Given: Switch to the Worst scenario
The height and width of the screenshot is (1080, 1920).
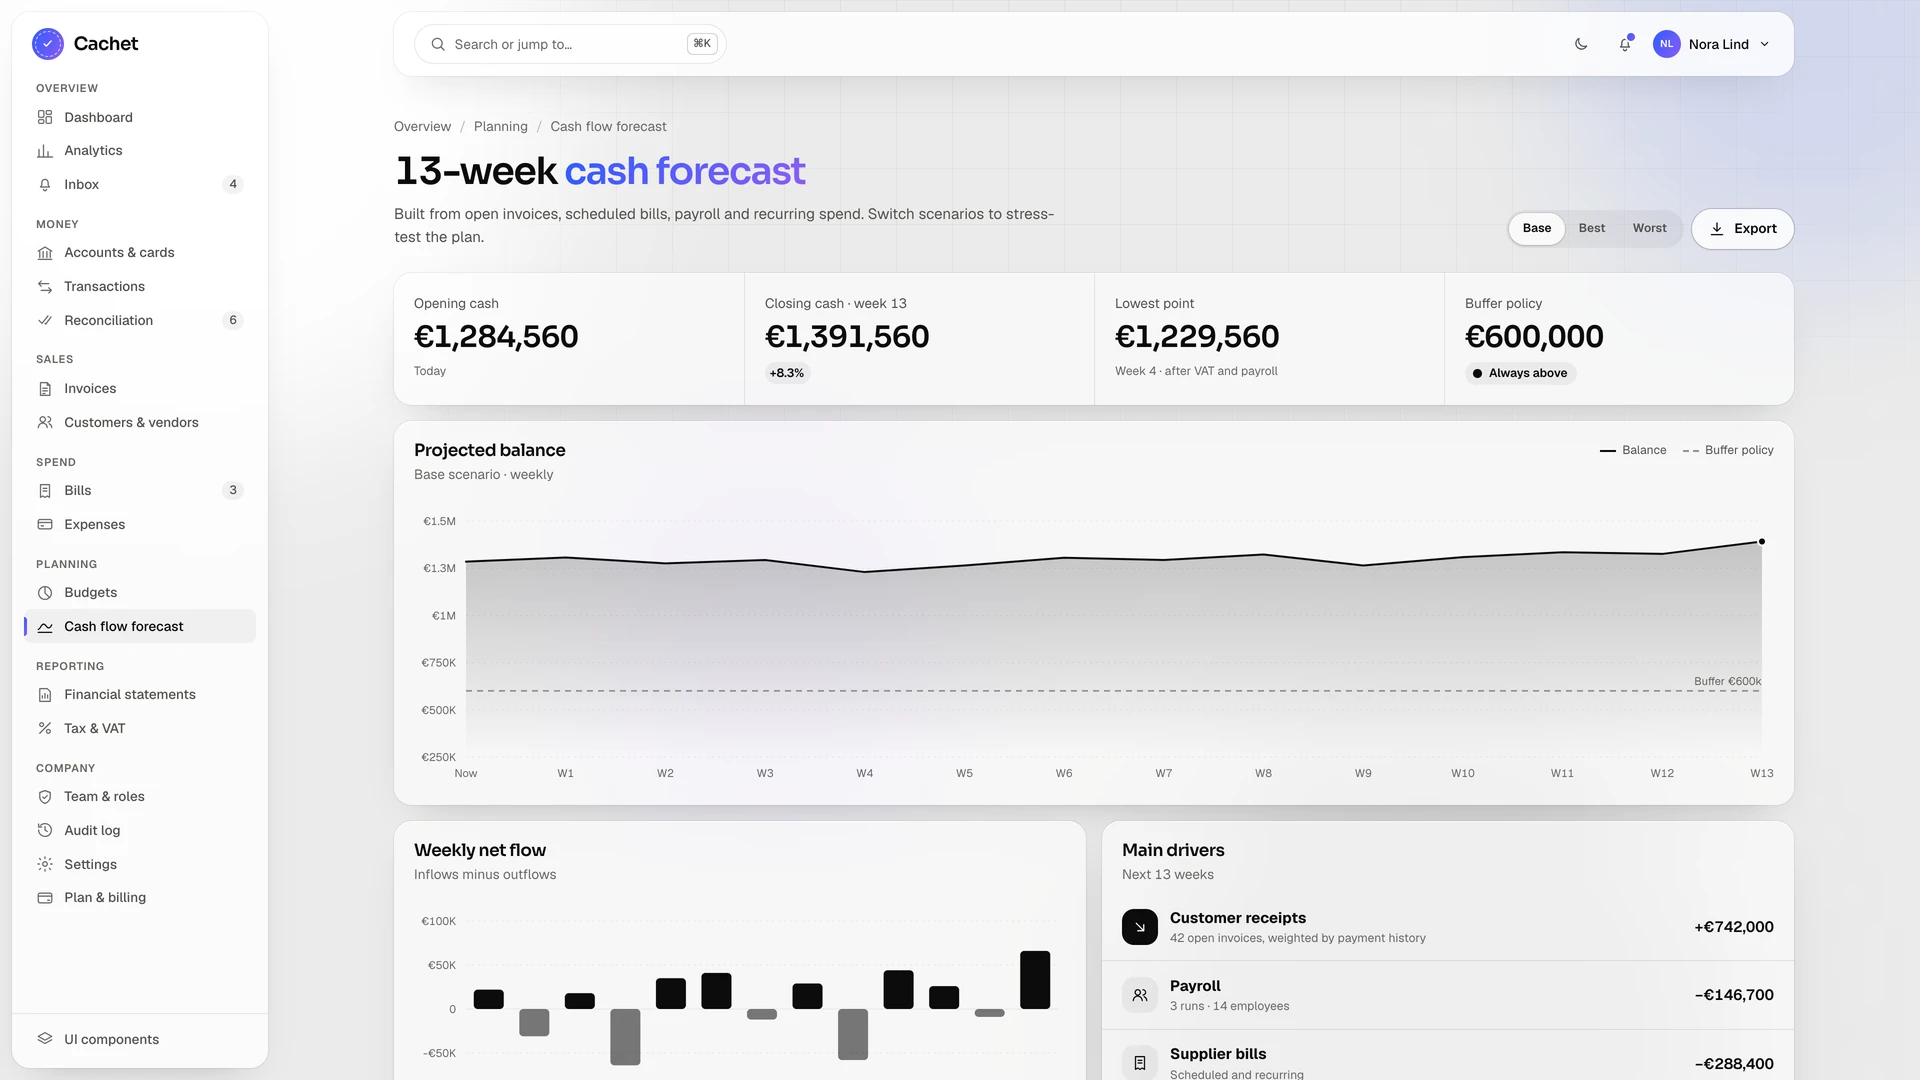Looking at the screenshot, I should (x=1650, y=229).
